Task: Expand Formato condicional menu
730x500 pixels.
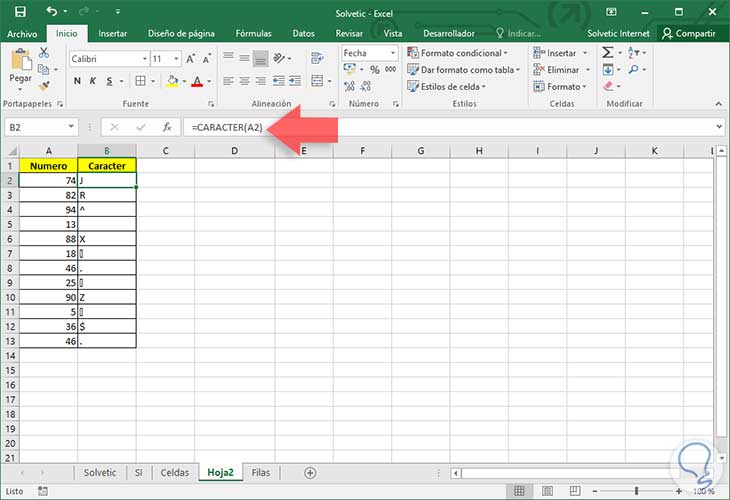Action: [x=457, y=53]
